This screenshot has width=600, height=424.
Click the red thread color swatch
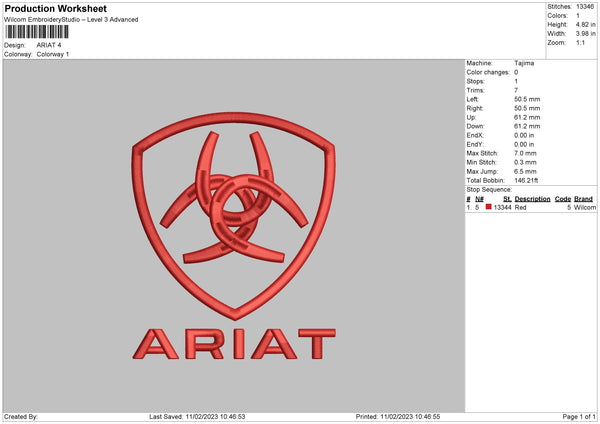point(489,207)
